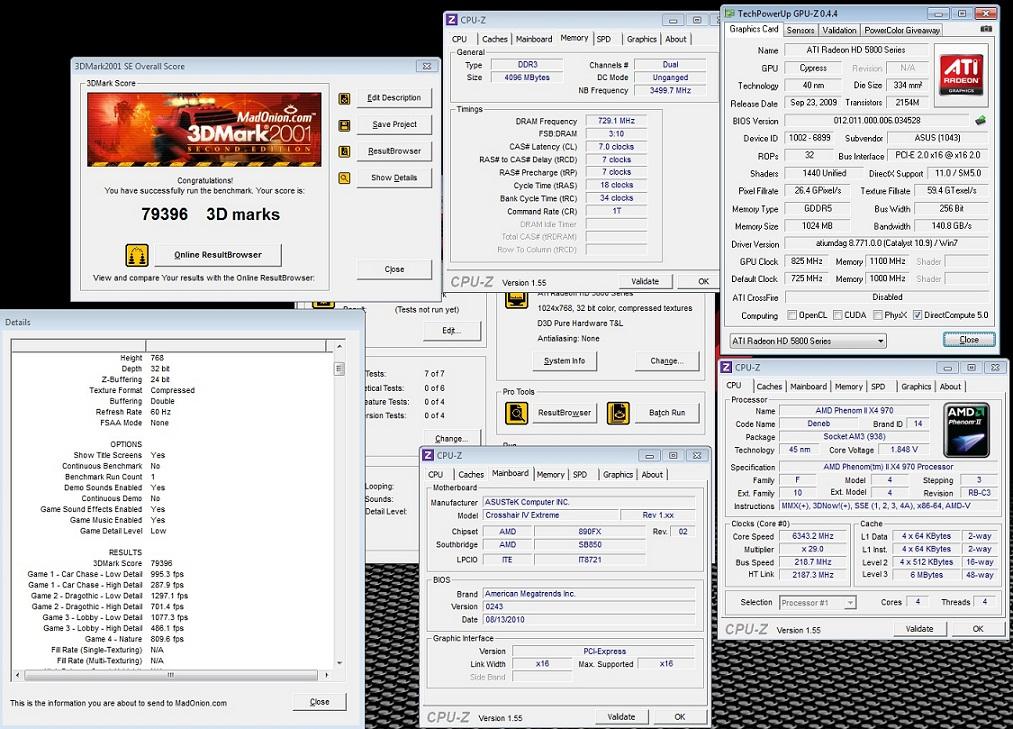Click the Details horizontal scroll right arrow

[327, 675]
